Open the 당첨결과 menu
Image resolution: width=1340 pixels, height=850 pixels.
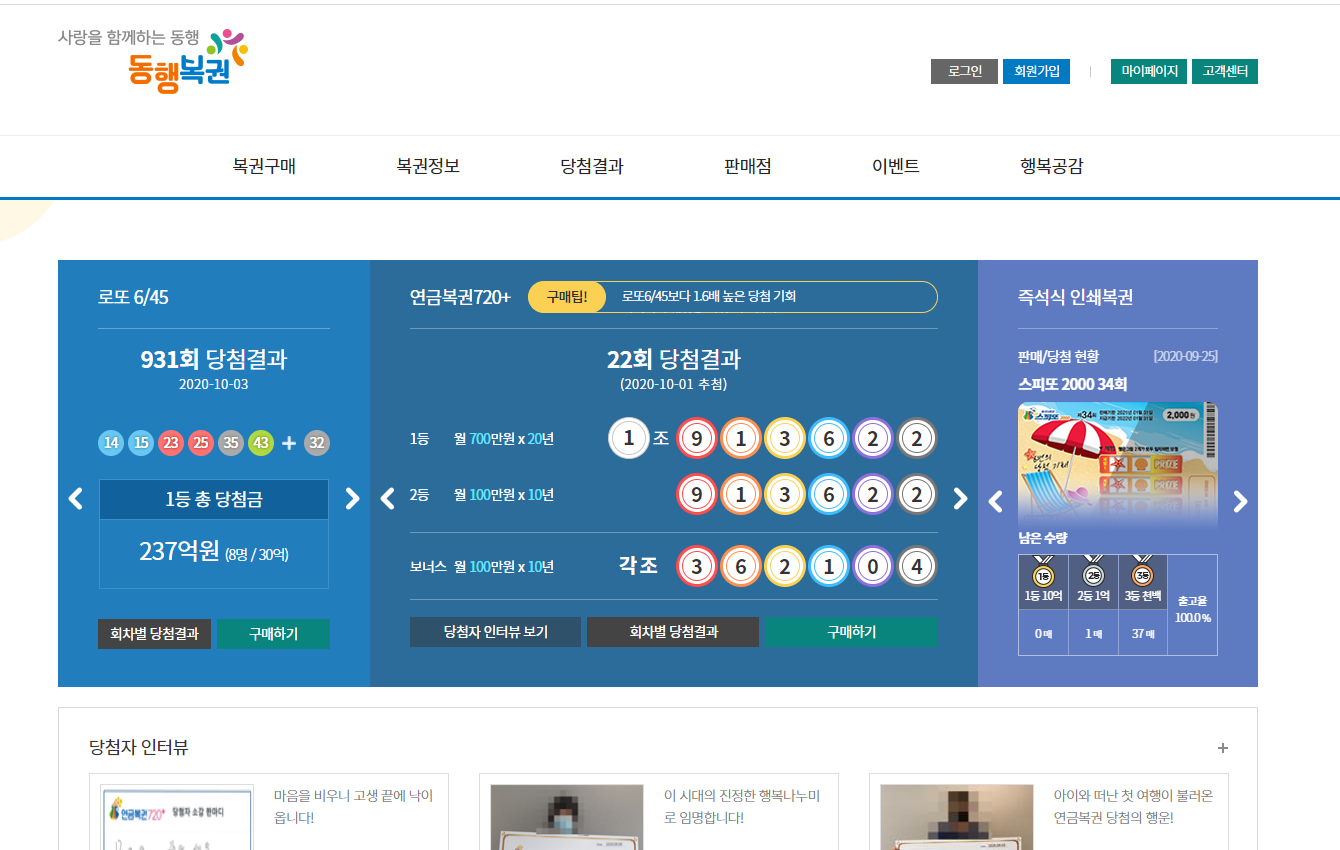point(592,167)
